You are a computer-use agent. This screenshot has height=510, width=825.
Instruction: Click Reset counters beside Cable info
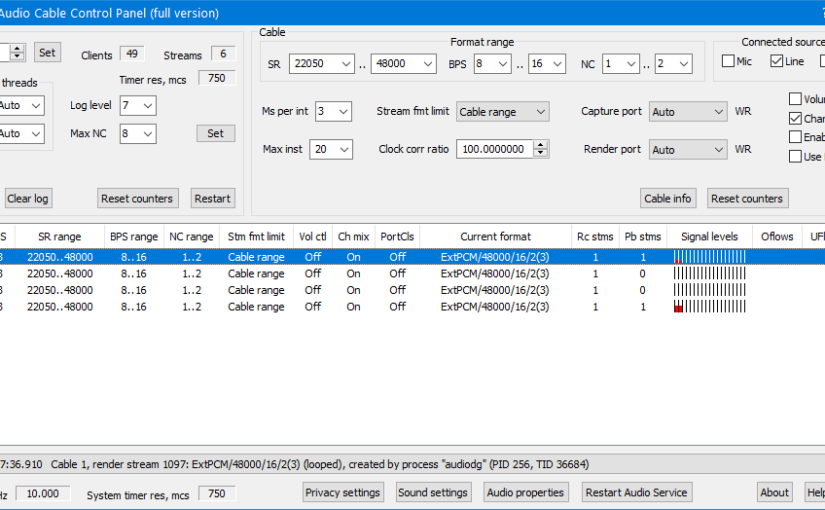click(747, 198)
